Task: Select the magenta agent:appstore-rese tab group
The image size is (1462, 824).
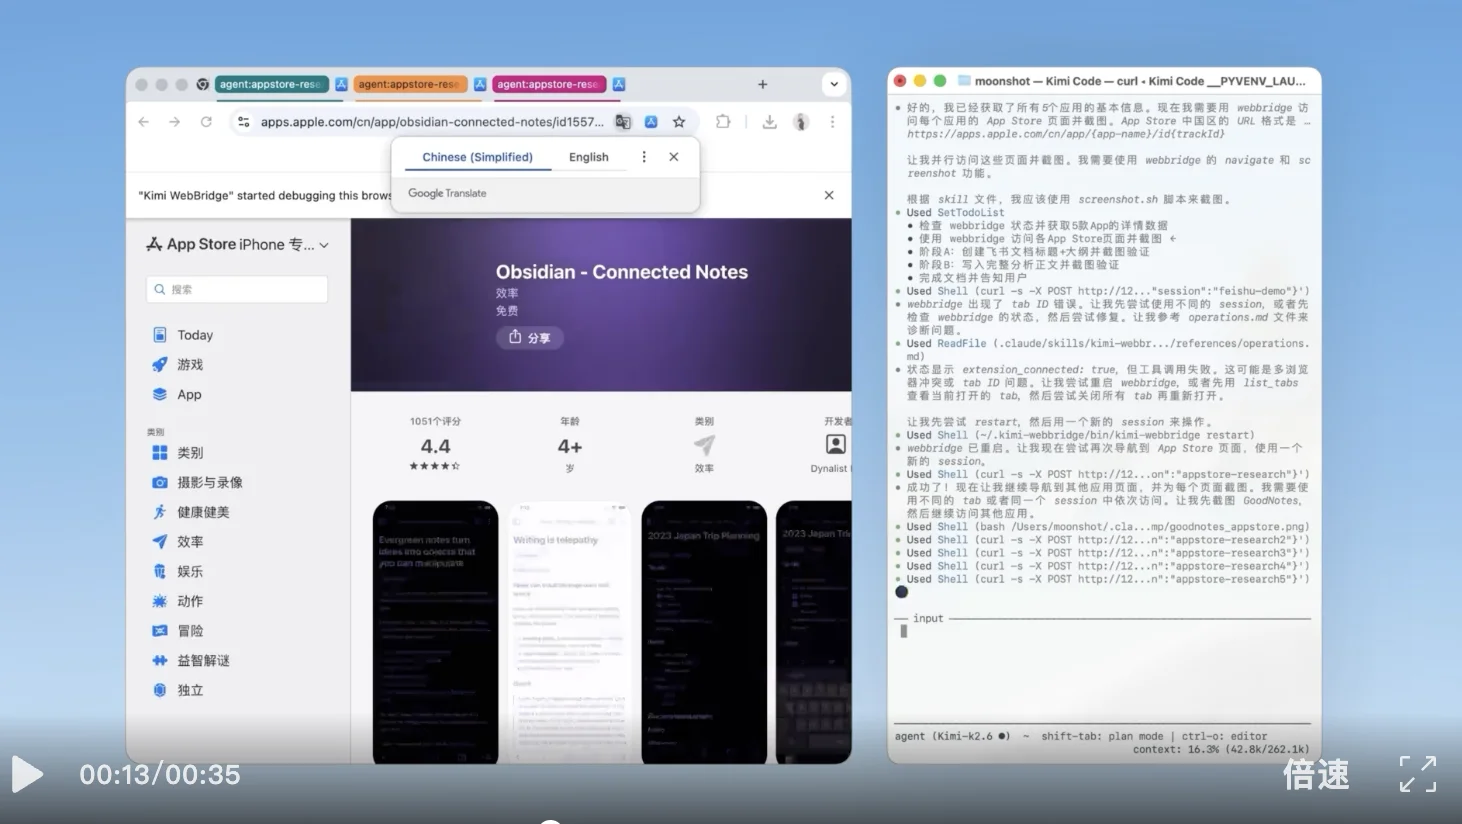Action: 548,84
